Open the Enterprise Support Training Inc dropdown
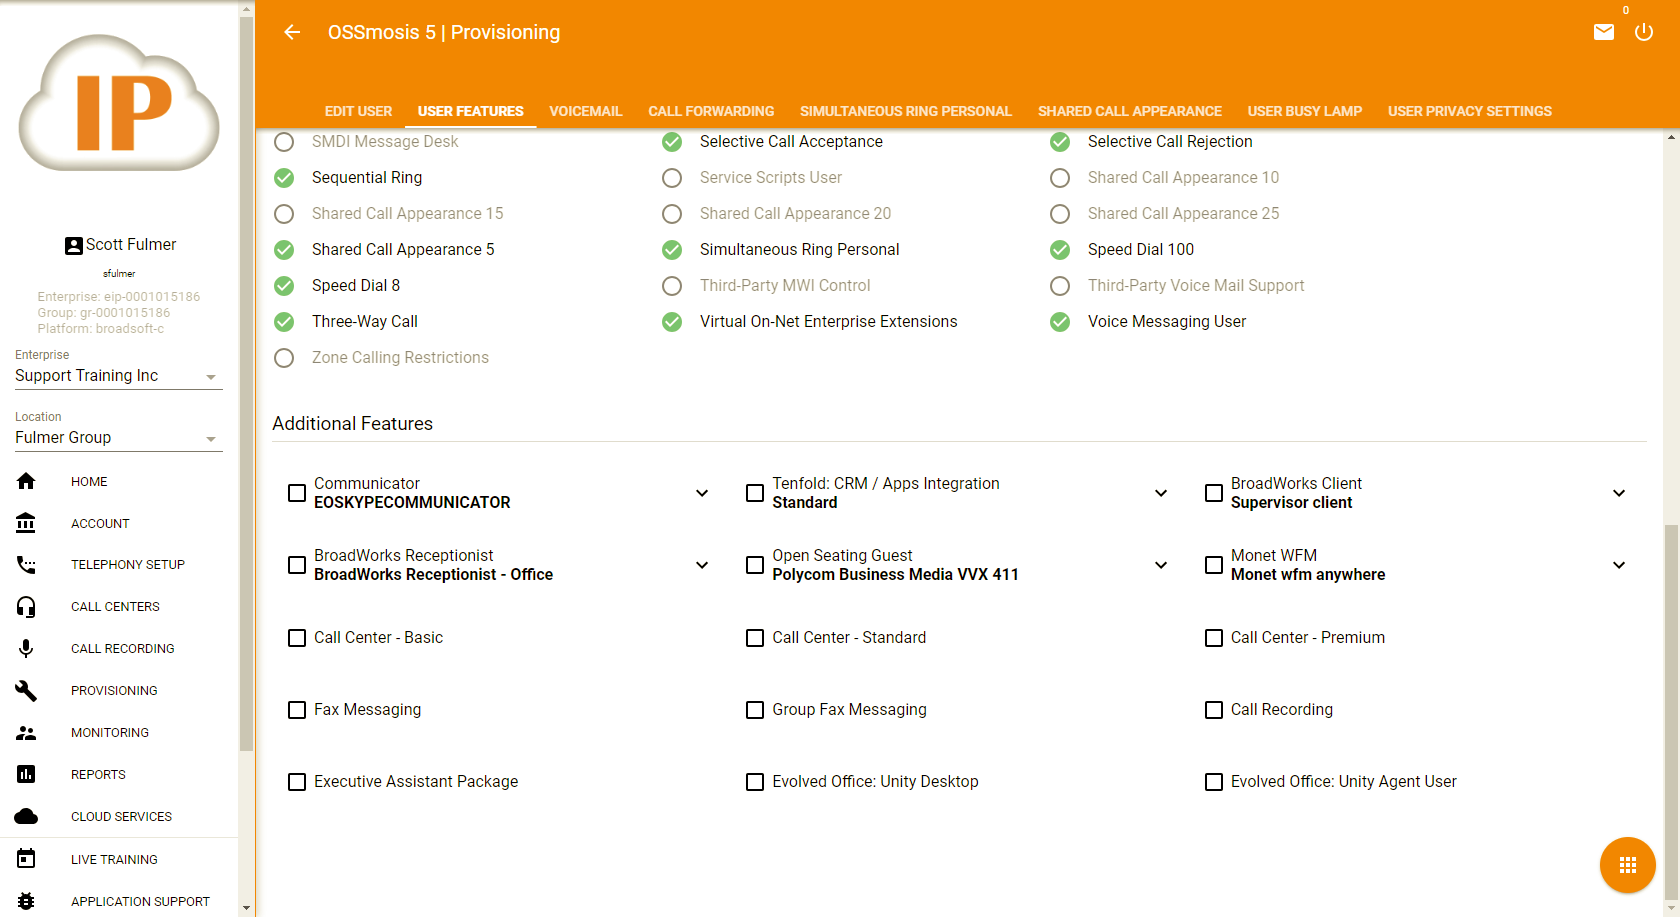Image resolution: width=1680 pixels, height=917 pixels. tap(118, 376)
